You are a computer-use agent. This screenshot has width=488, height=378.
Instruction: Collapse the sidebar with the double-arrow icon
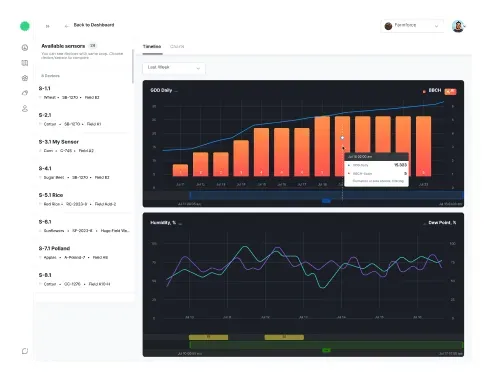[x=48, y=26]
